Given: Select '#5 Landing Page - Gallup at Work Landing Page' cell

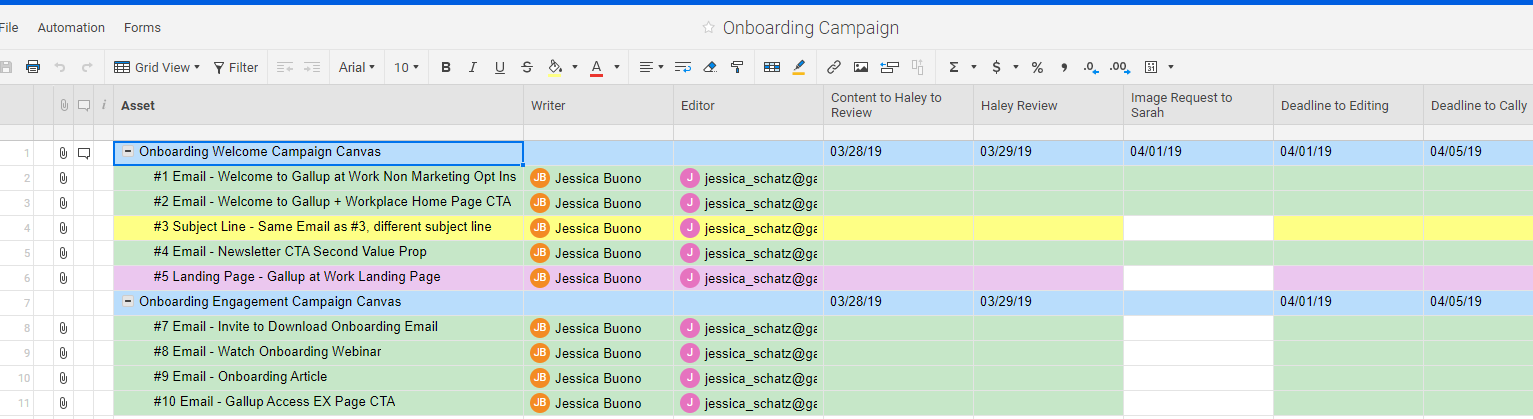Looking at the screenshot, I should (x=318, y=278).
